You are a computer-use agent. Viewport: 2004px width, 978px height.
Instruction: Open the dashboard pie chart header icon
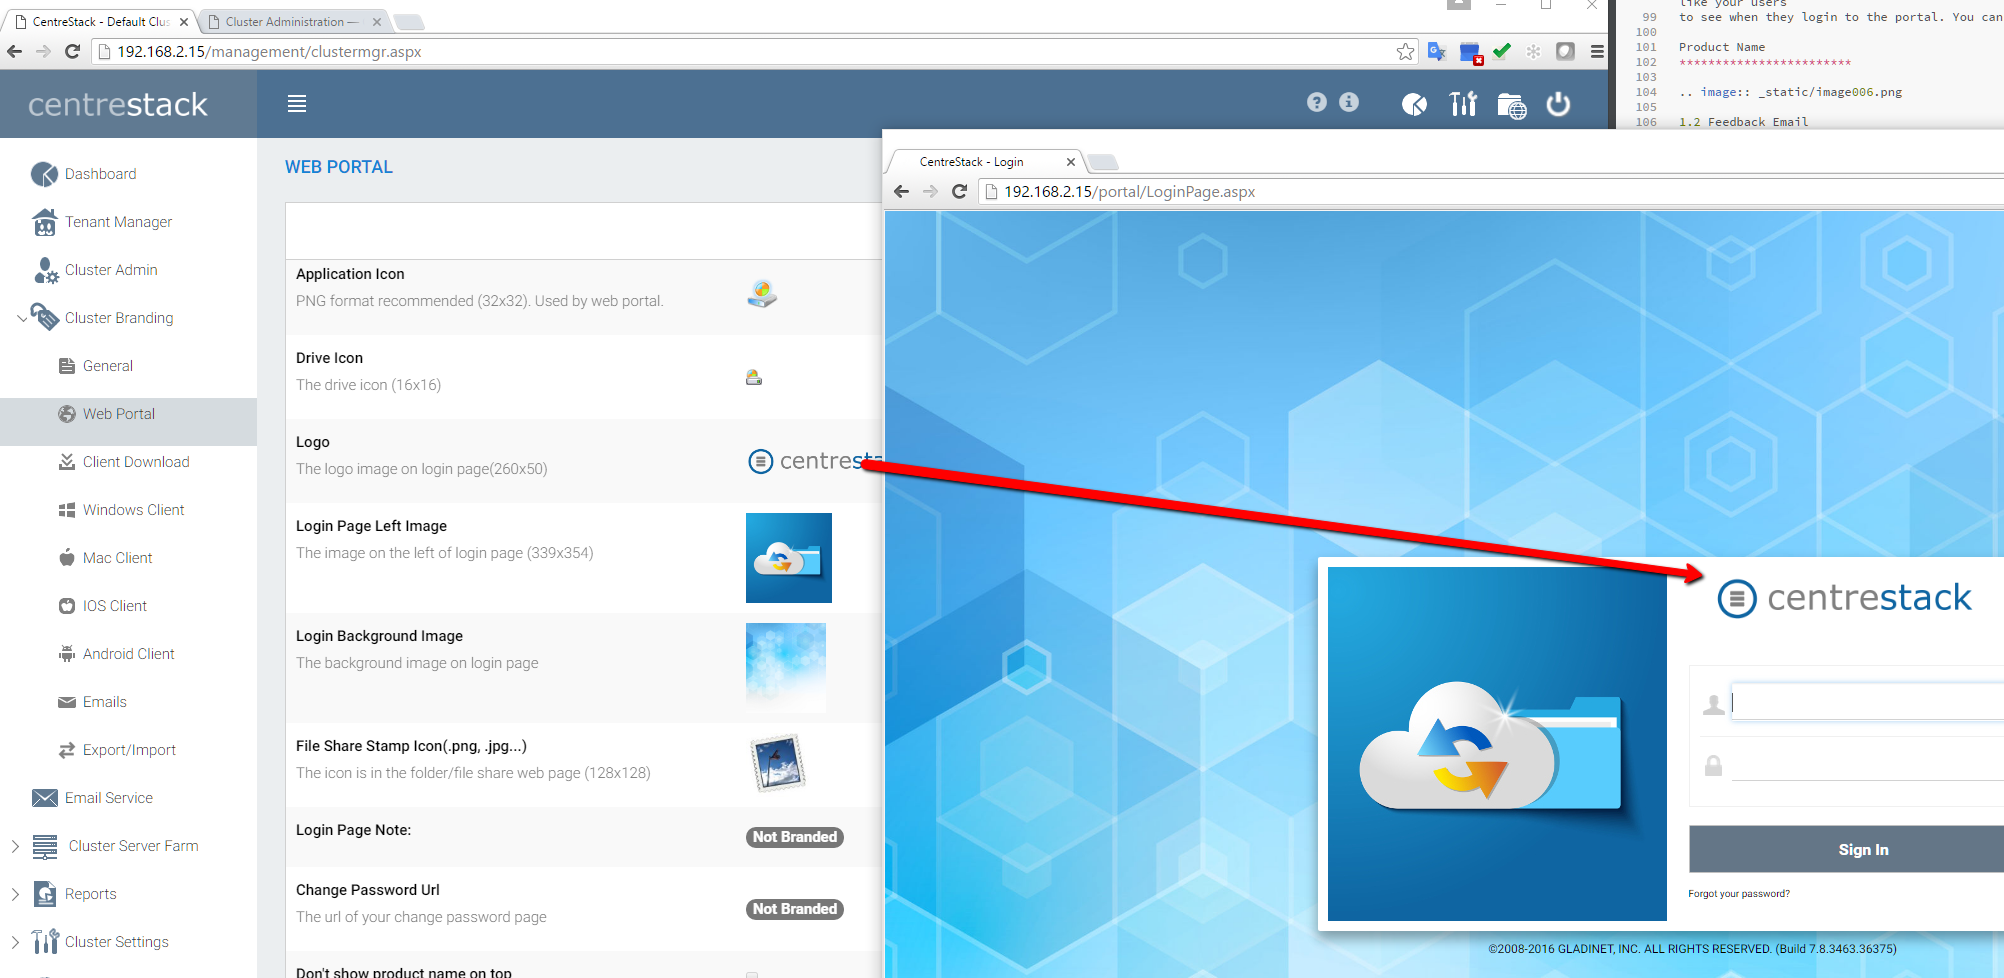1415,104
